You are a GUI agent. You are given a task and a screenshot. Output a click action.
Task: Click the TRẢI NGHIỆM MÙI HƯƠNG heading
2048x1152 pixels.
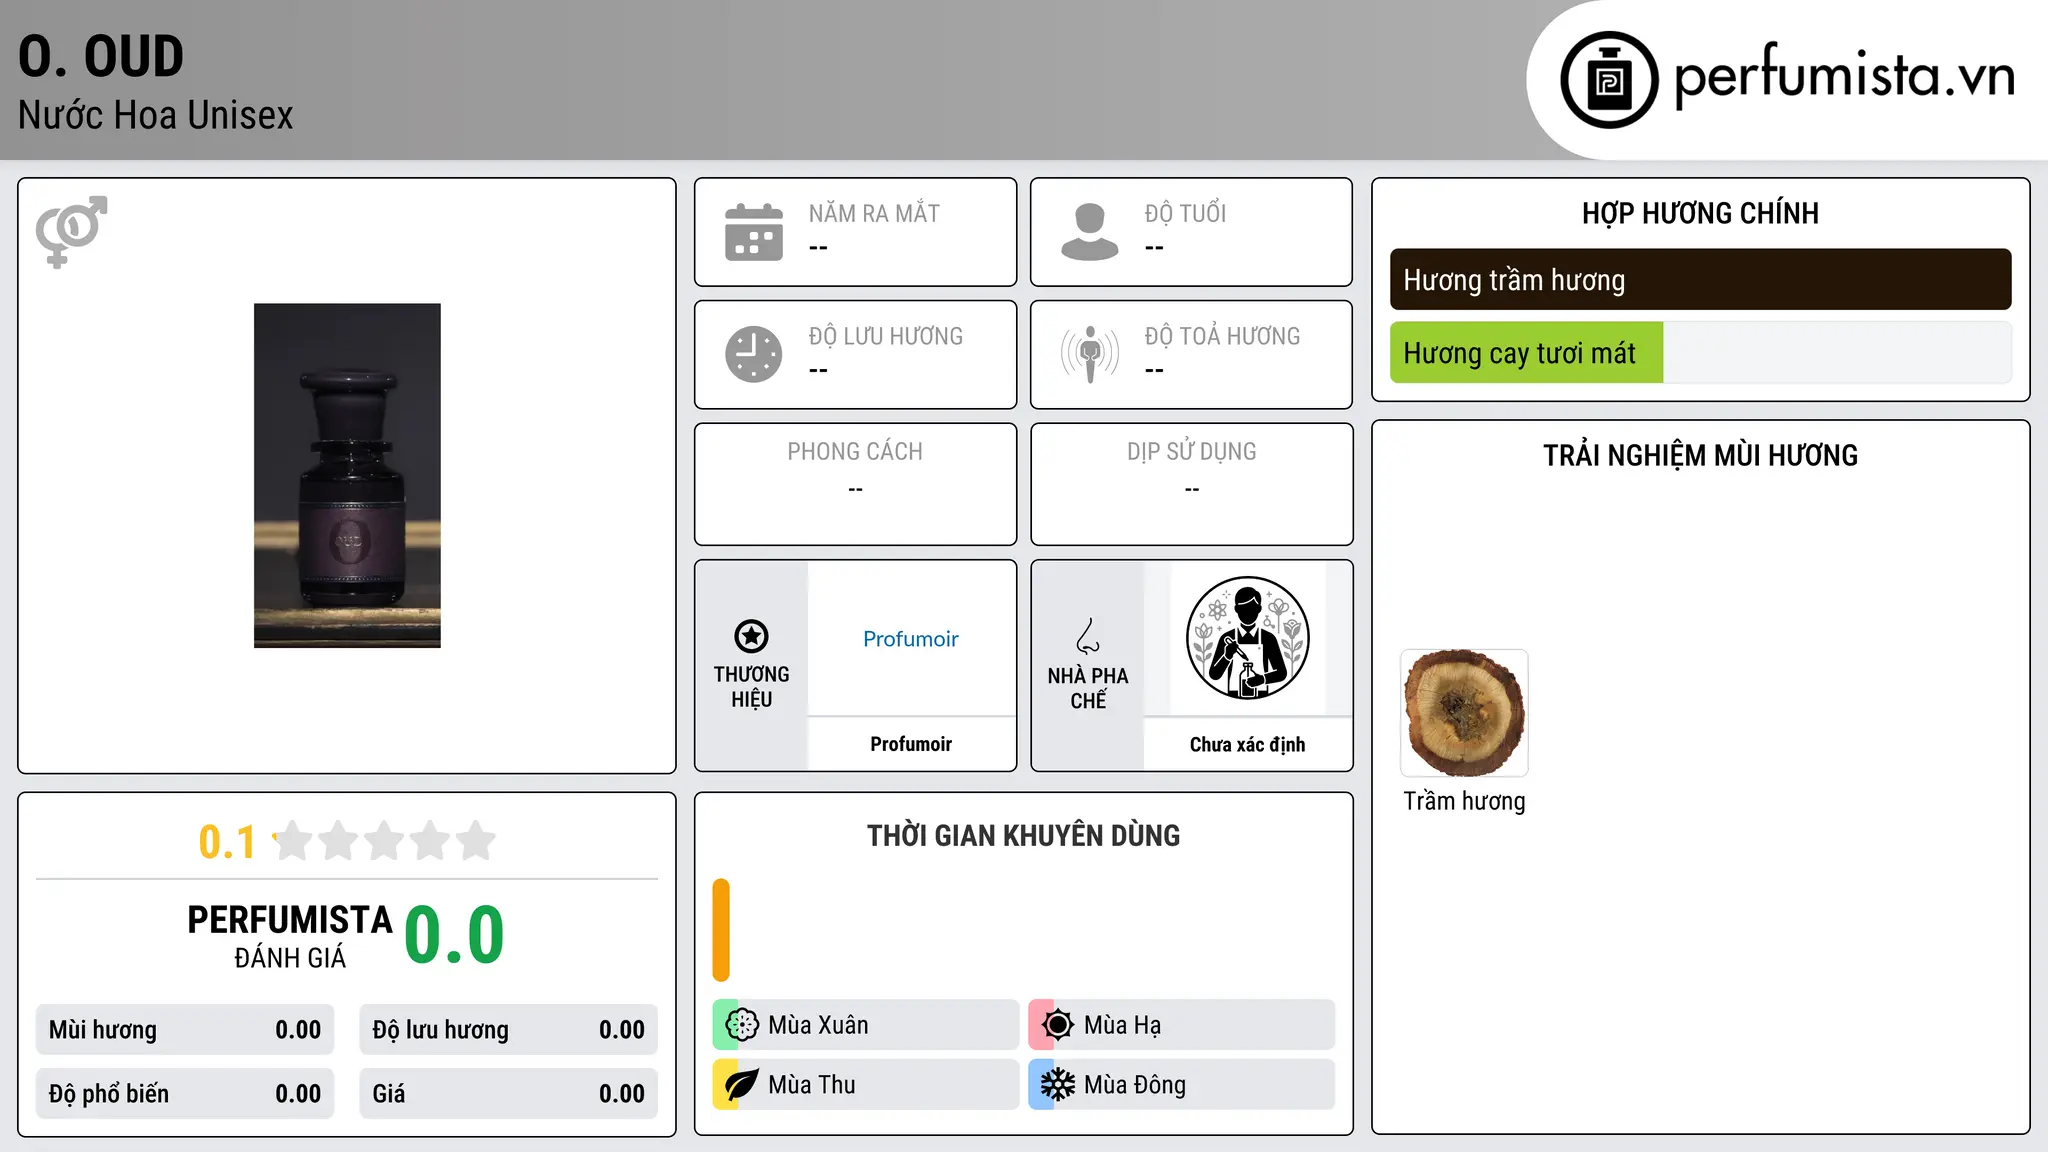(1701, 456)
